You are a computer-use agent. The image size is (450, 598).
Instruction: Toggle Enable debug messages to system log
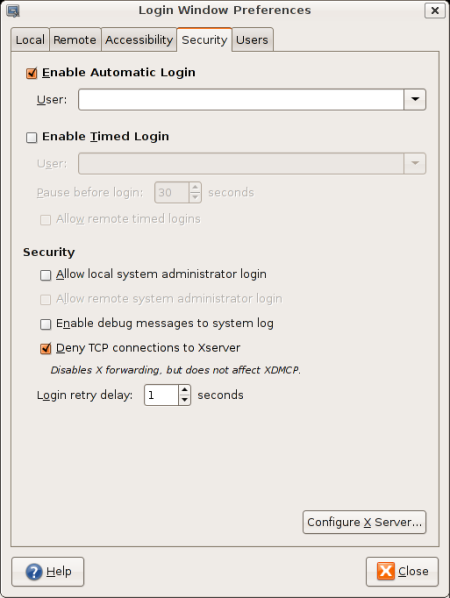46,324
